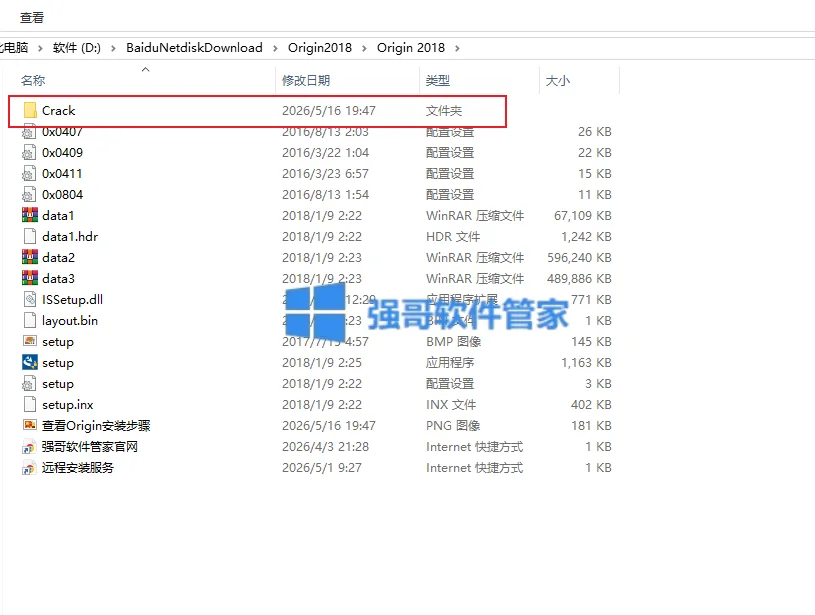Click the PNG 图像 type cell

point(453,426)
